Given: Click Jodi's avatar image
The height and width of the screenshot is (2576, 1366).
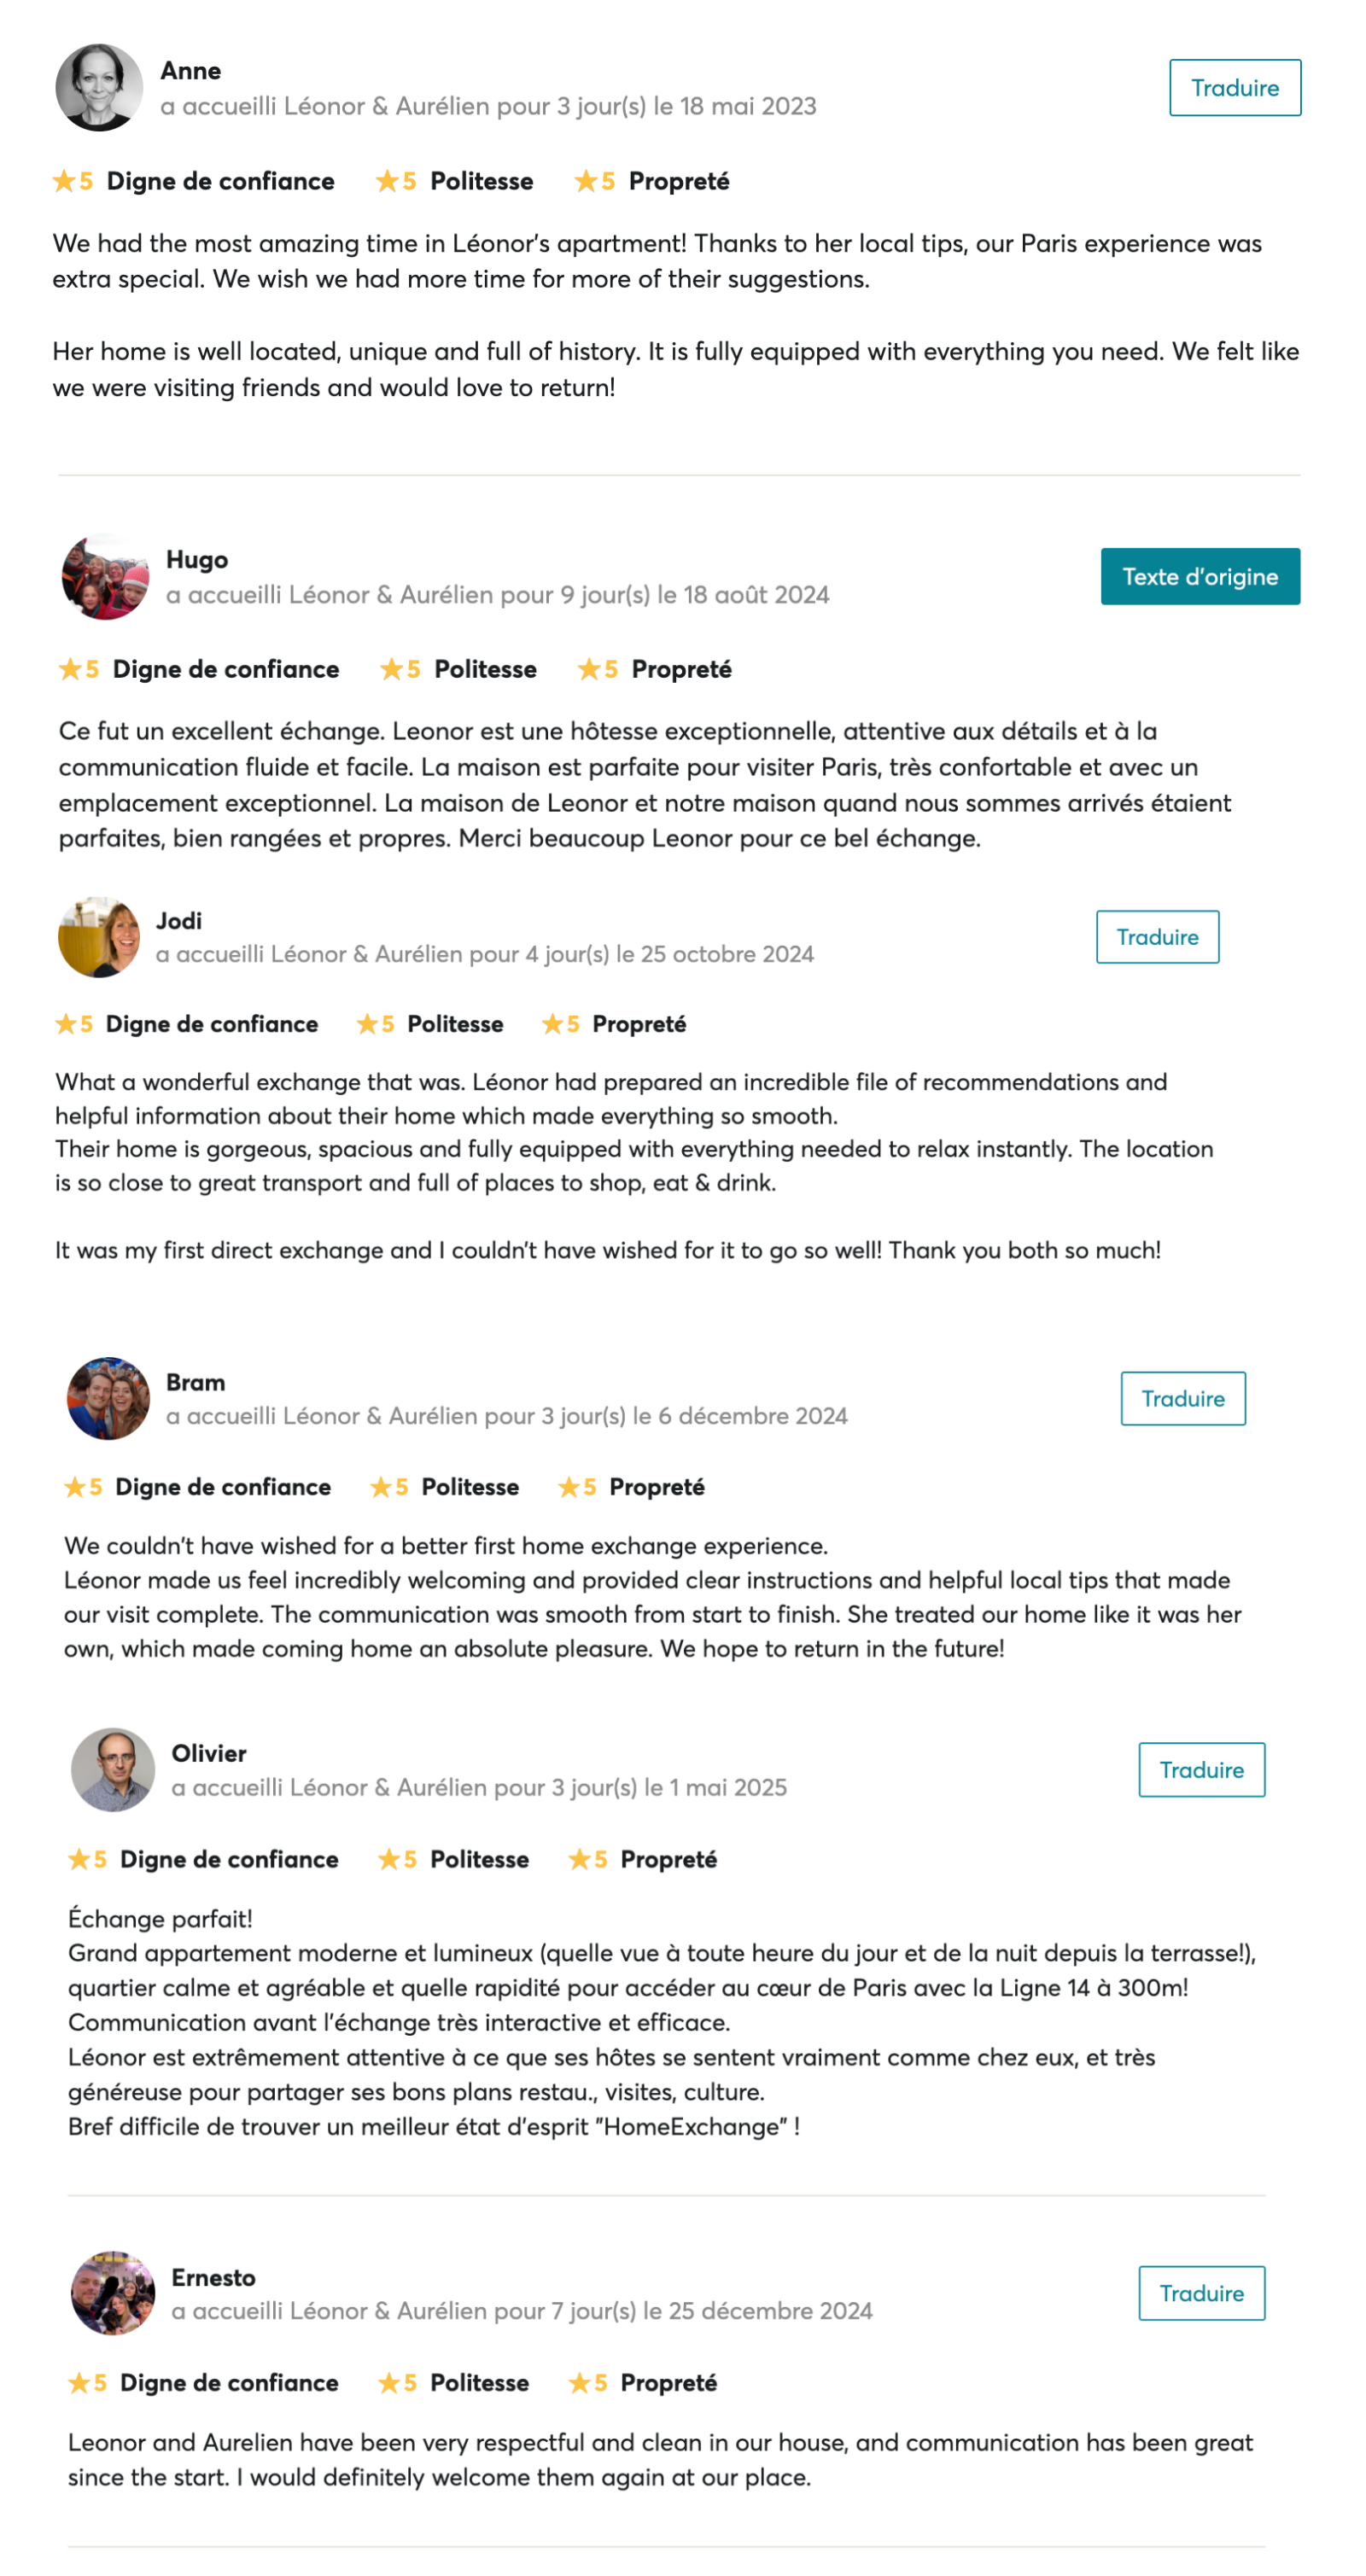Looking at the screenshot, I should click(98, 937).
